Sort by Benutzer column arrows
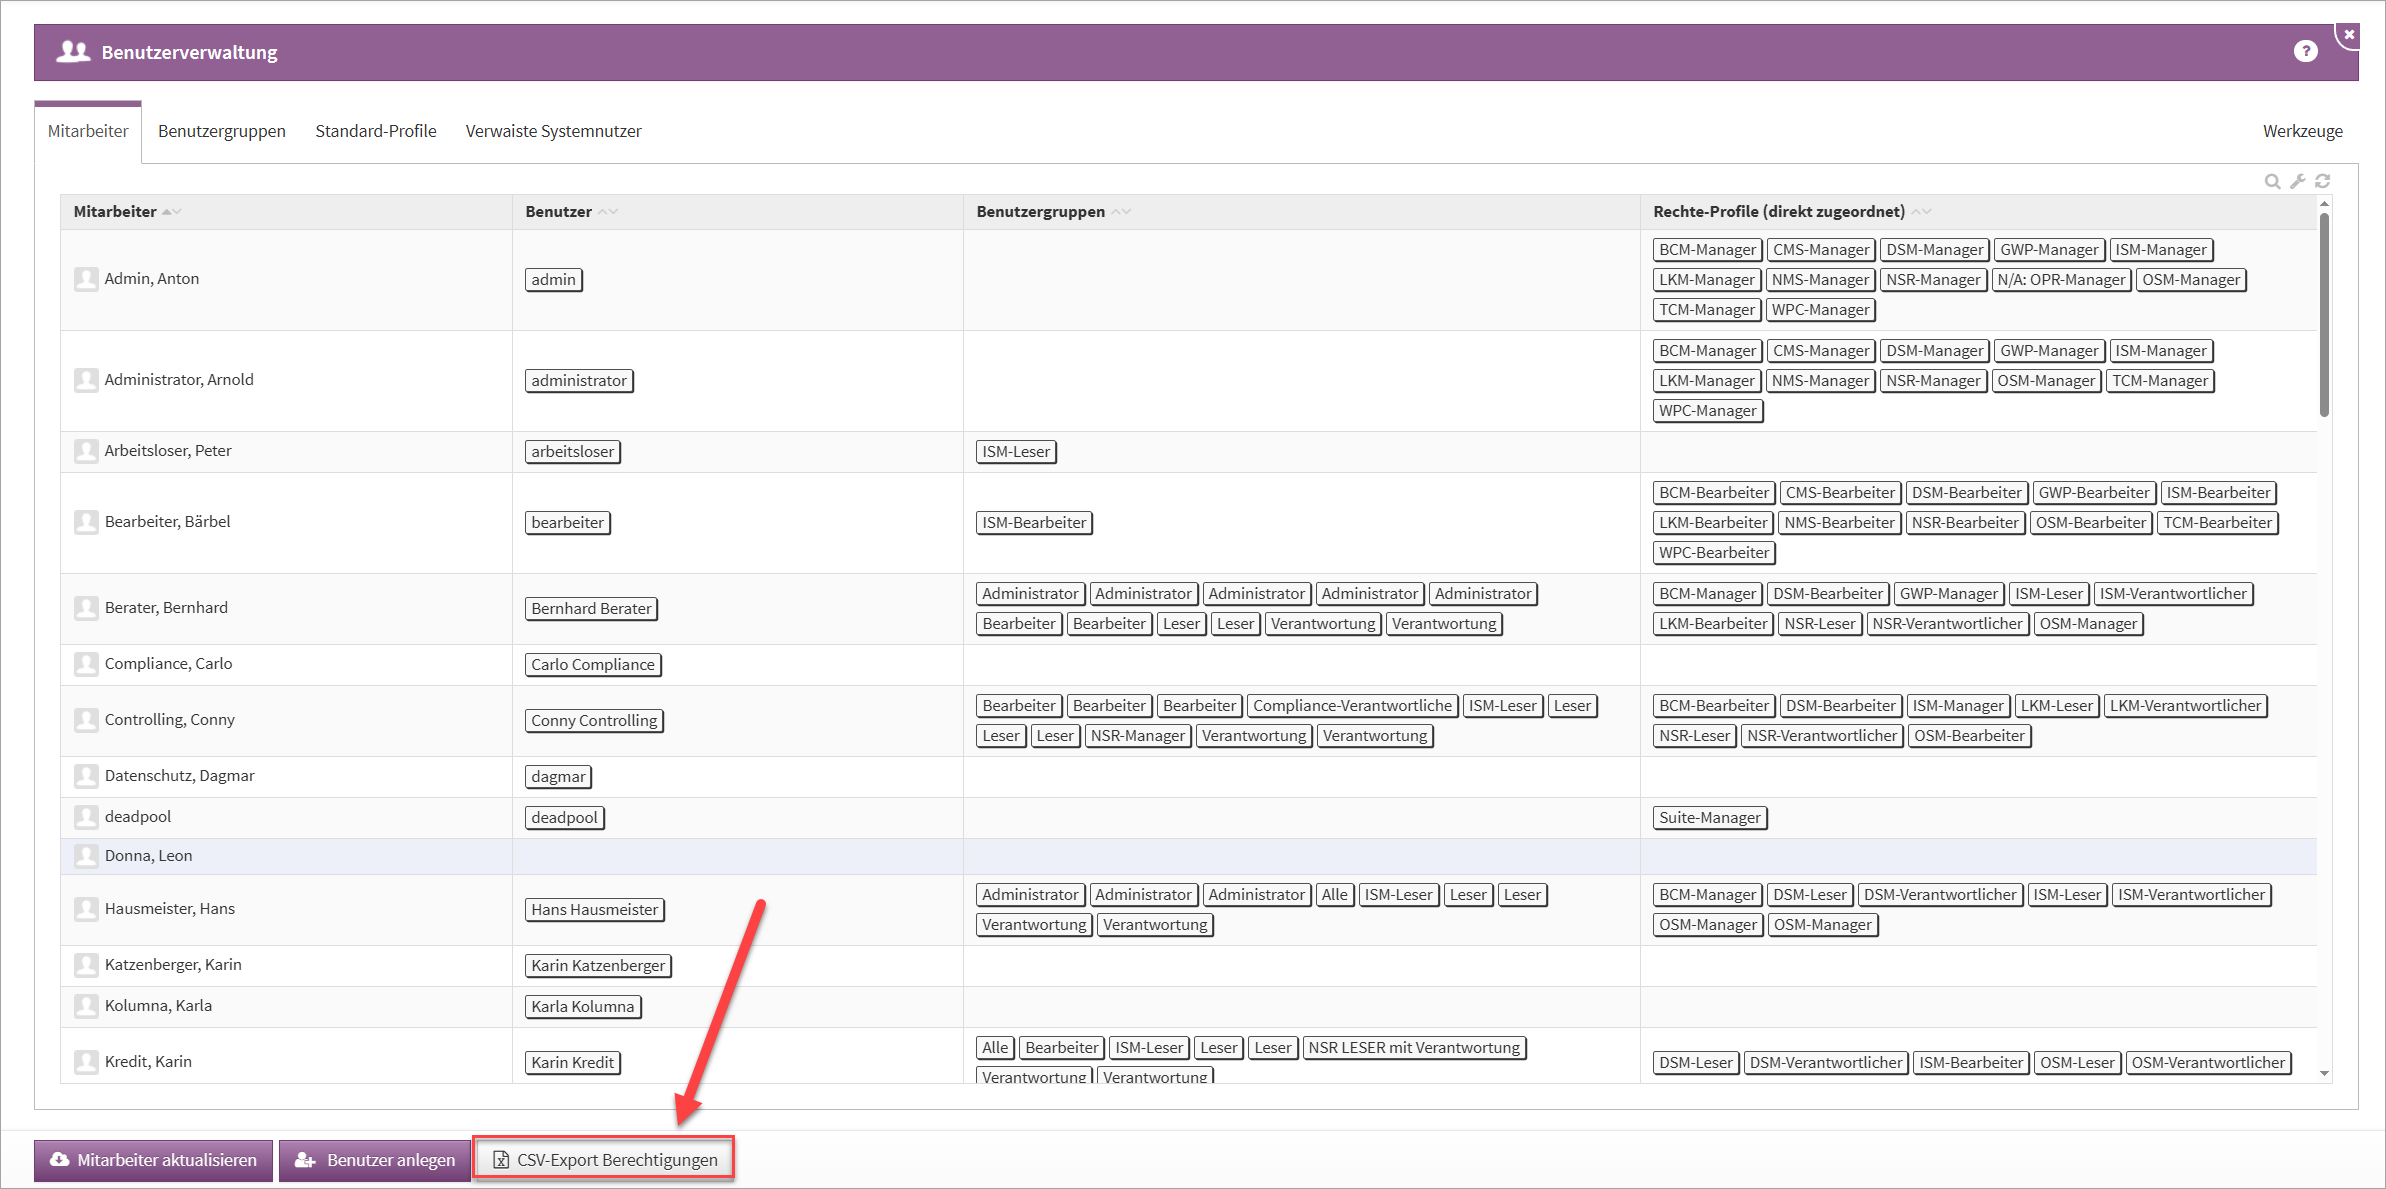Screen dimensions: 2386x1189 (608, 212)
